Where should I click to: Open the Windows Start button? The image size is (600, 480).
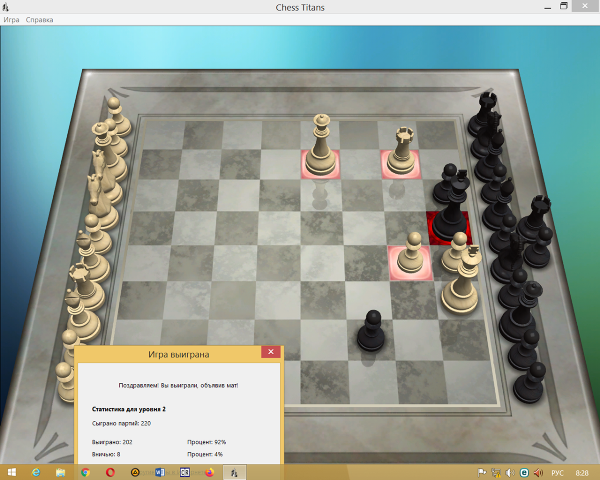click(x=11, y=472)
